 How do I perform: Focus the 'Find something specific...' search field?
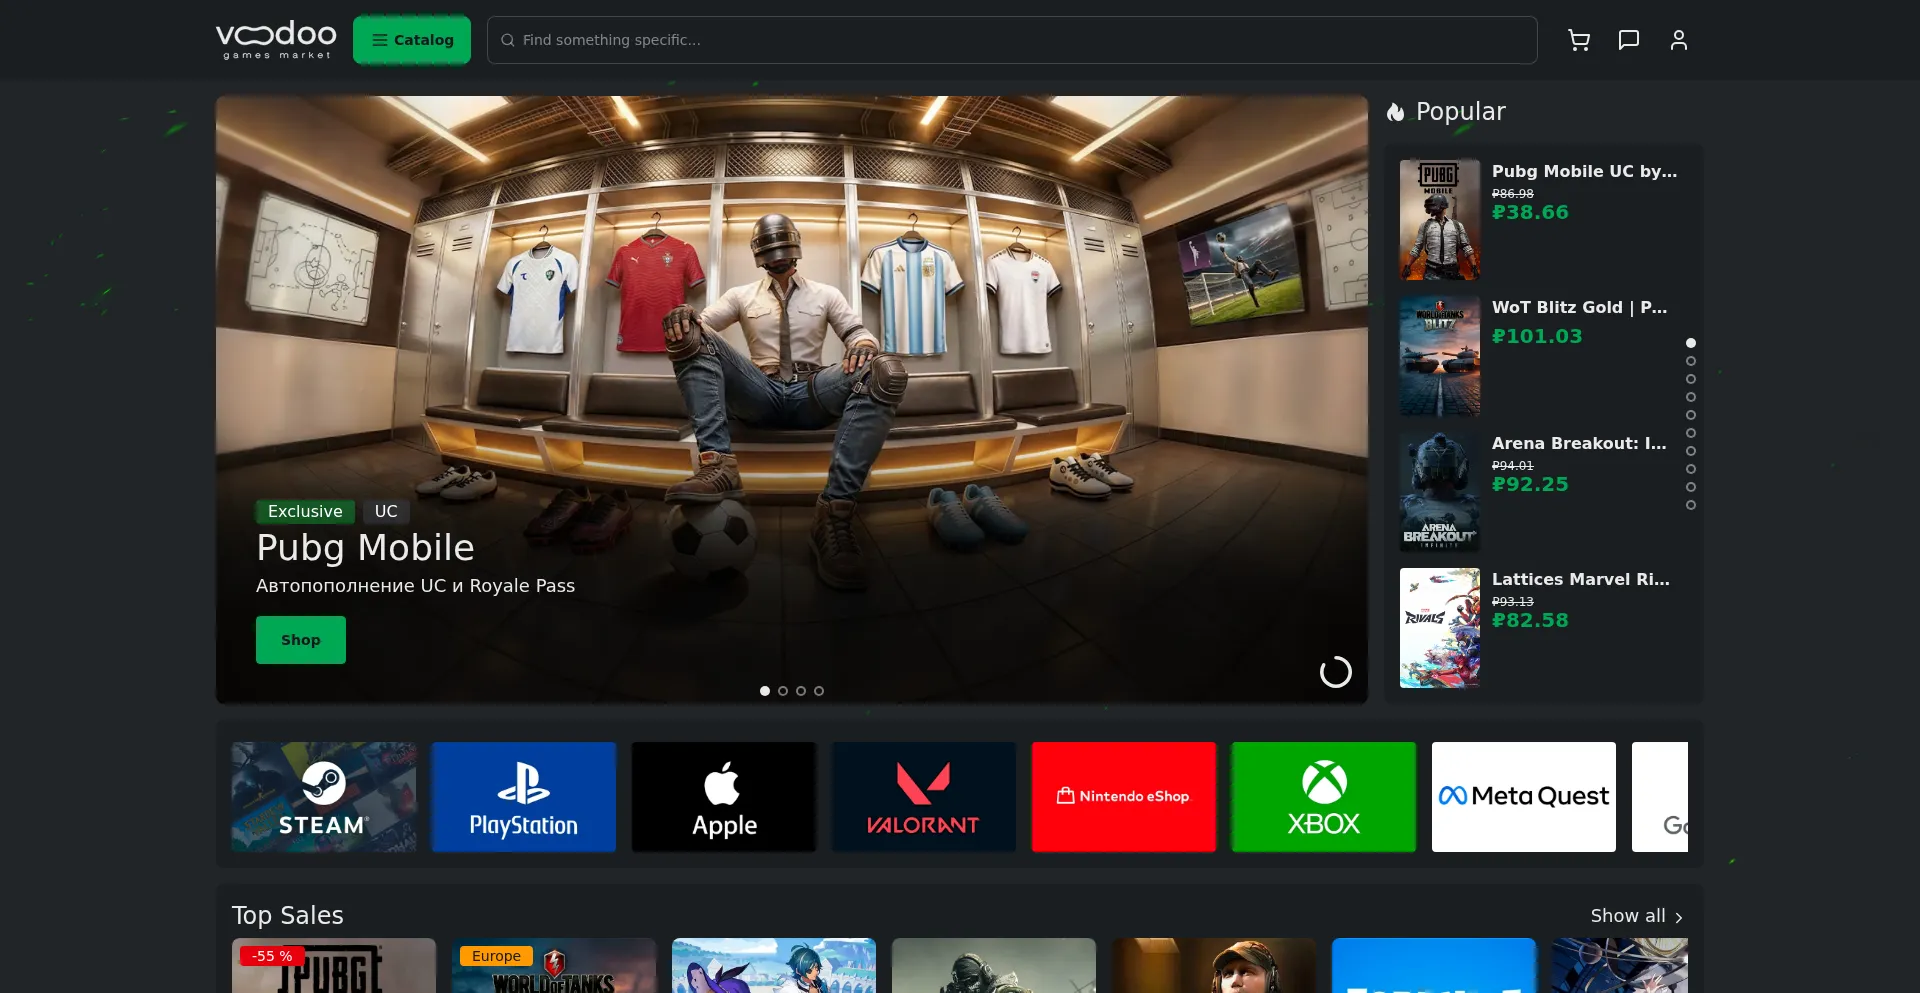coord(1012,40)
